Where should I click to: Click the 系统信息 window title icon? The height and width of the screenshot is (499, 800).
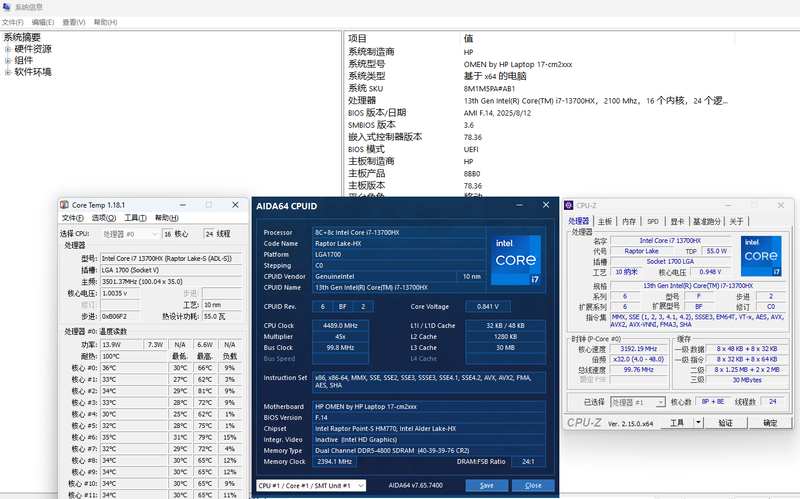pyautogui.click(x=7, y=7)
